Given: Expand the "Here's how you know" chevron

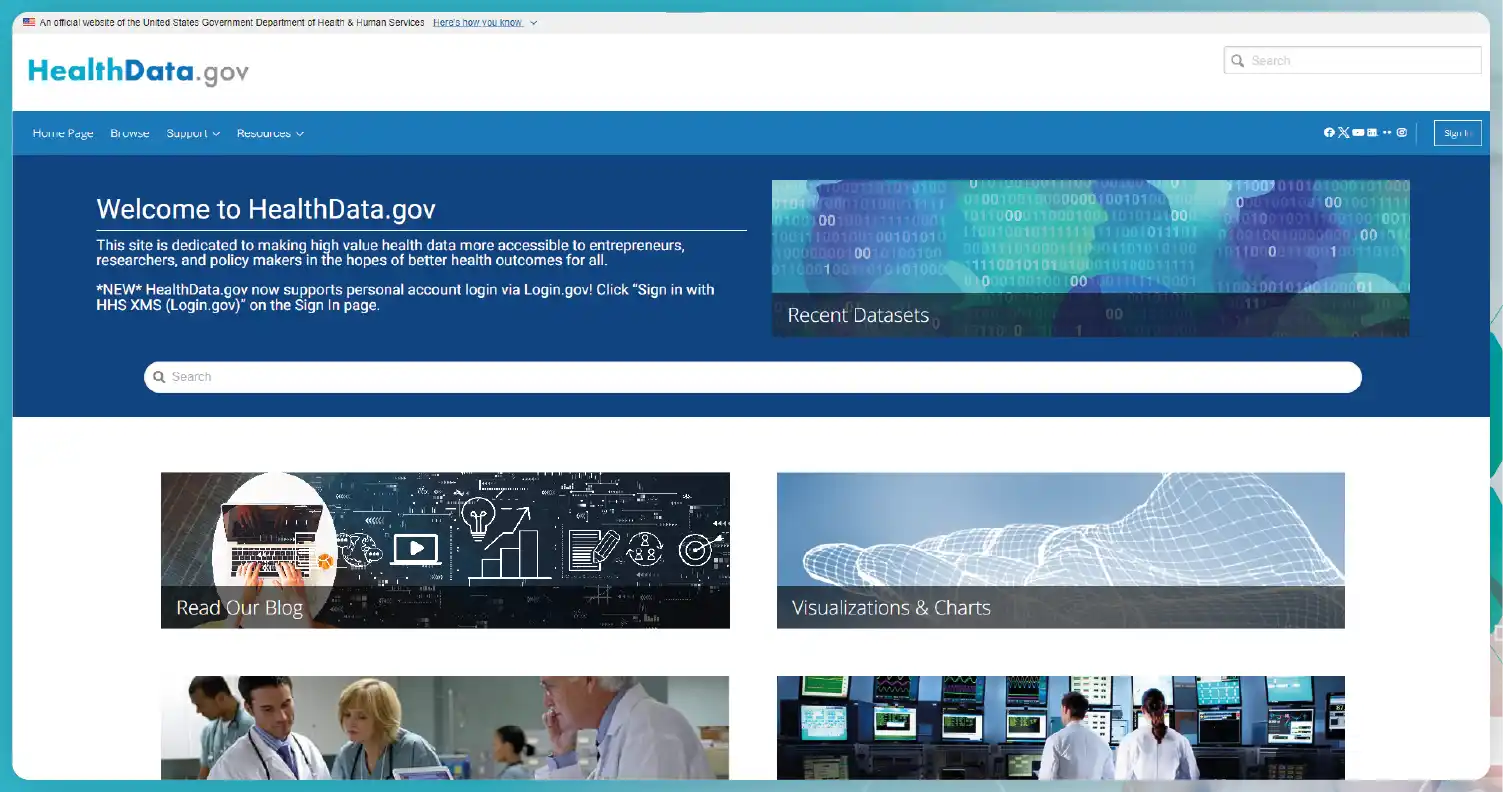Looking at the screenshot, I should 533,22.
